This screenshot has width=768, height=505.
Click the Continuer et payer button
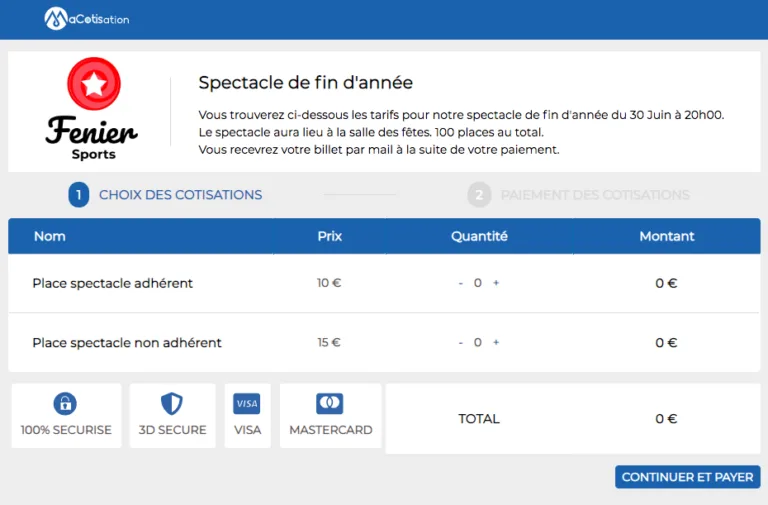[688, 477]
